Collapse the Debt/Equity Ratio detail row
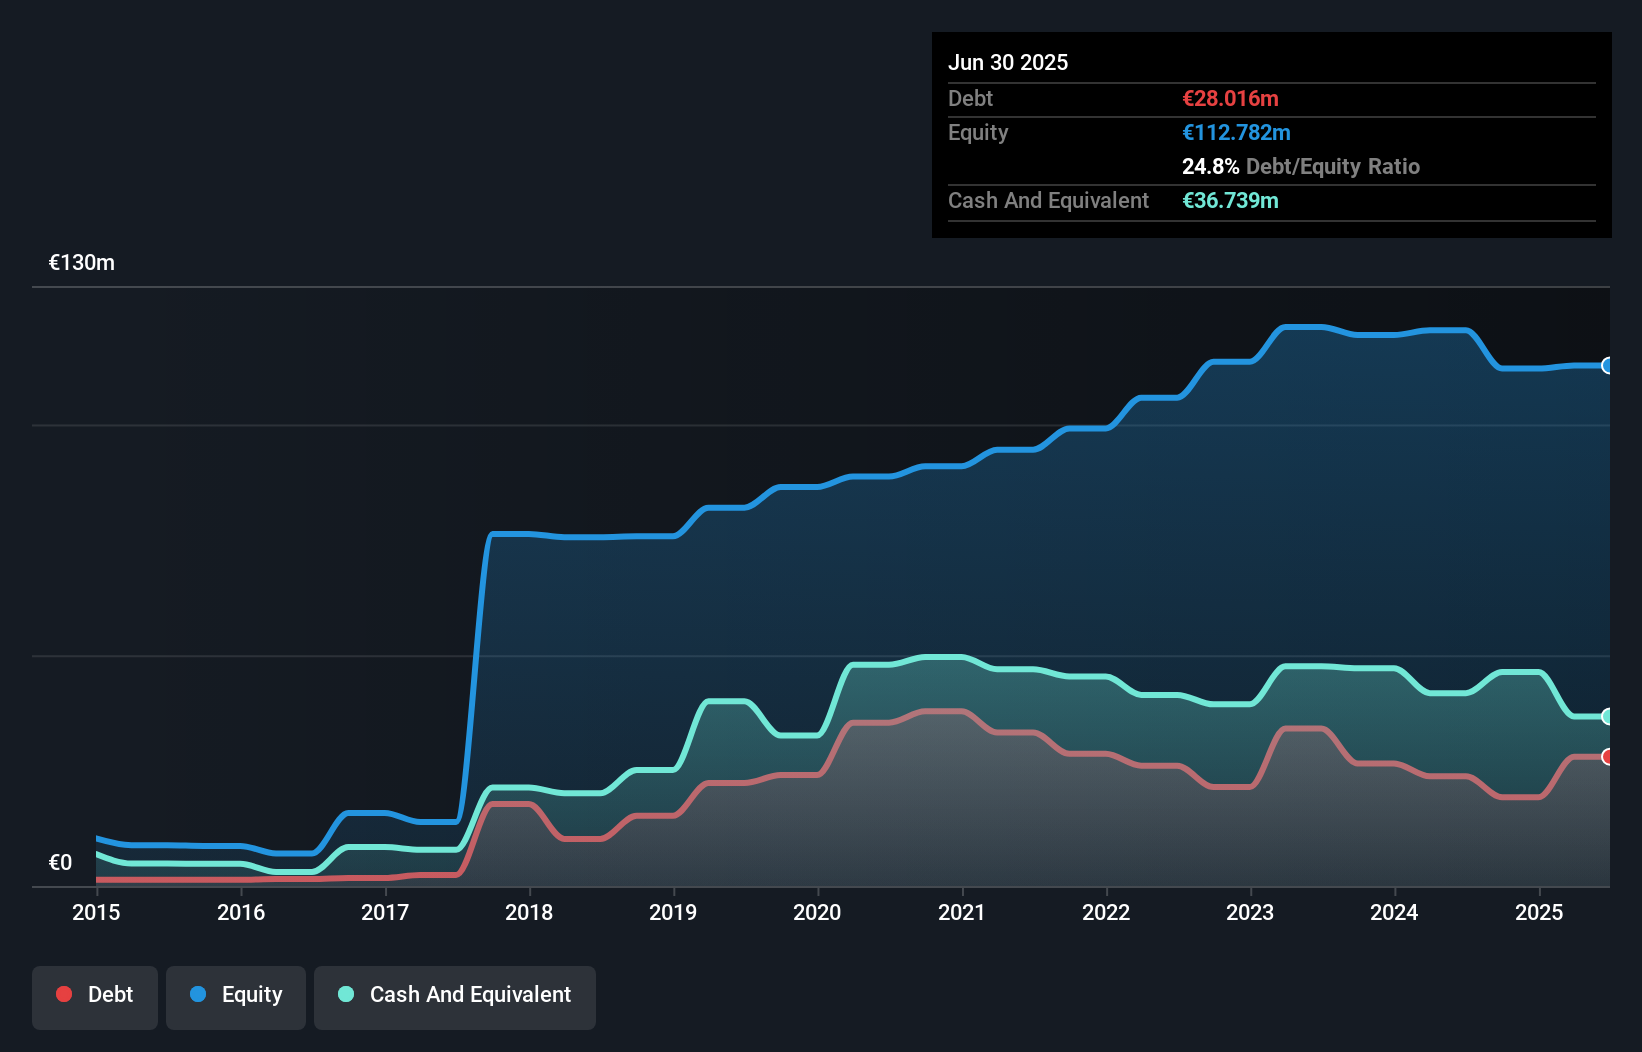 [1301, 166]
